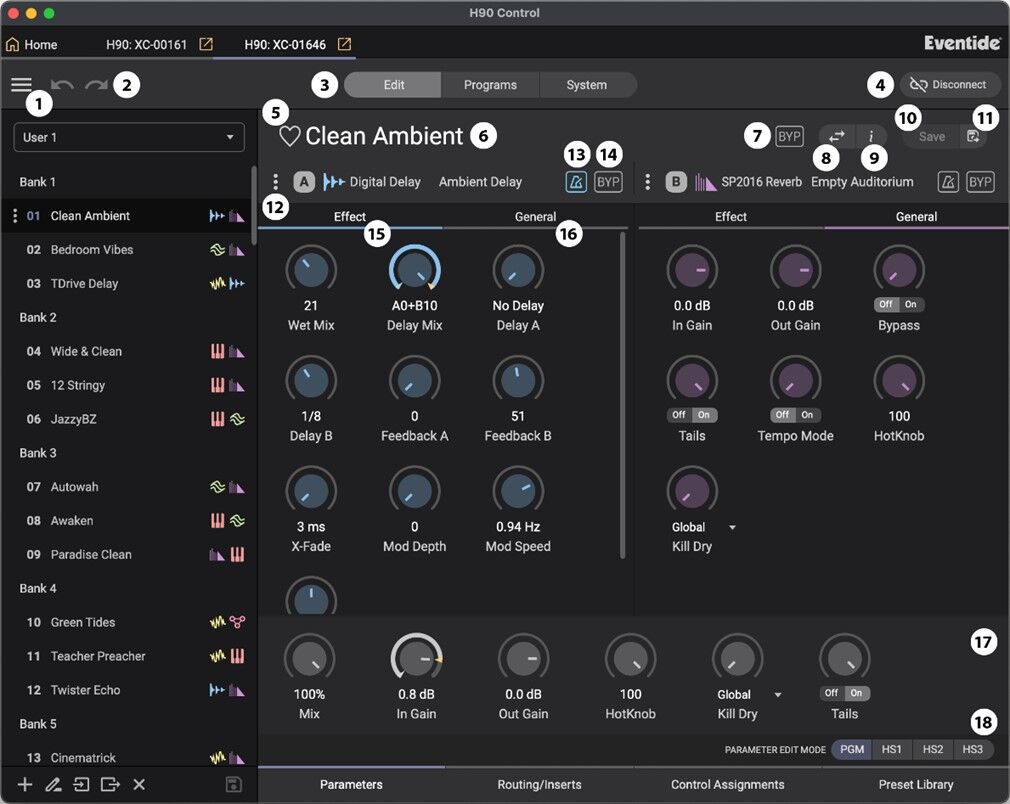Click the rename pencil icon
Image resolution: width=1010 pixels, height=804 pixels.
tap(53, 784)
